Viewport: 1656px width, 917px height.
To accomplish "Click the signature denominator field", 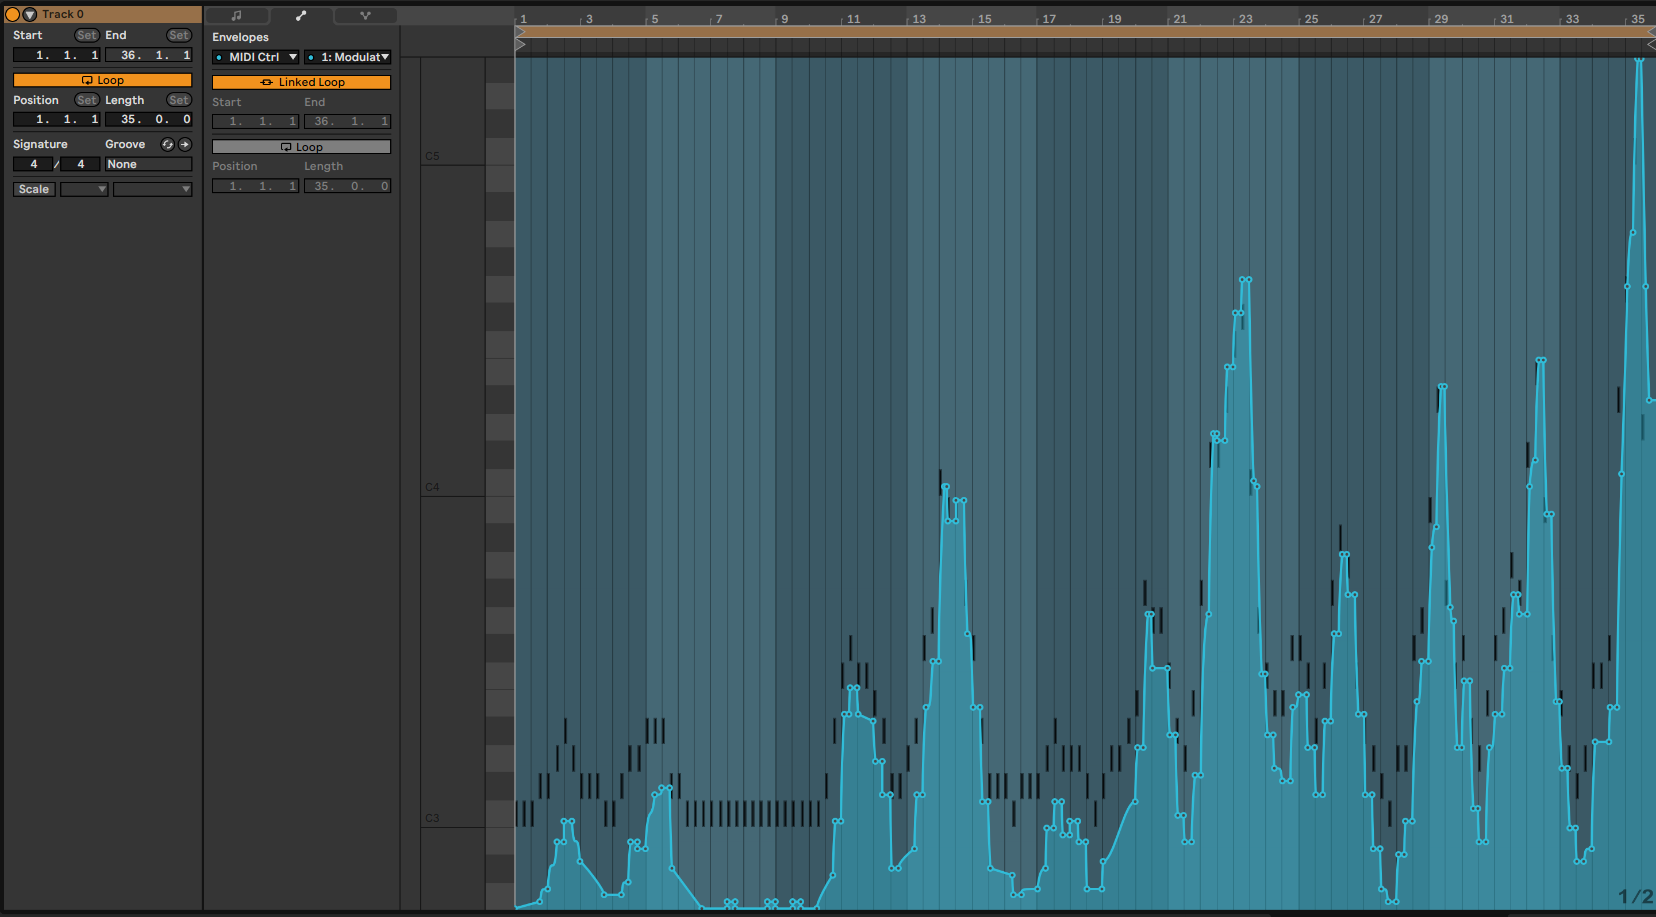I will click(x=81, y=164).
